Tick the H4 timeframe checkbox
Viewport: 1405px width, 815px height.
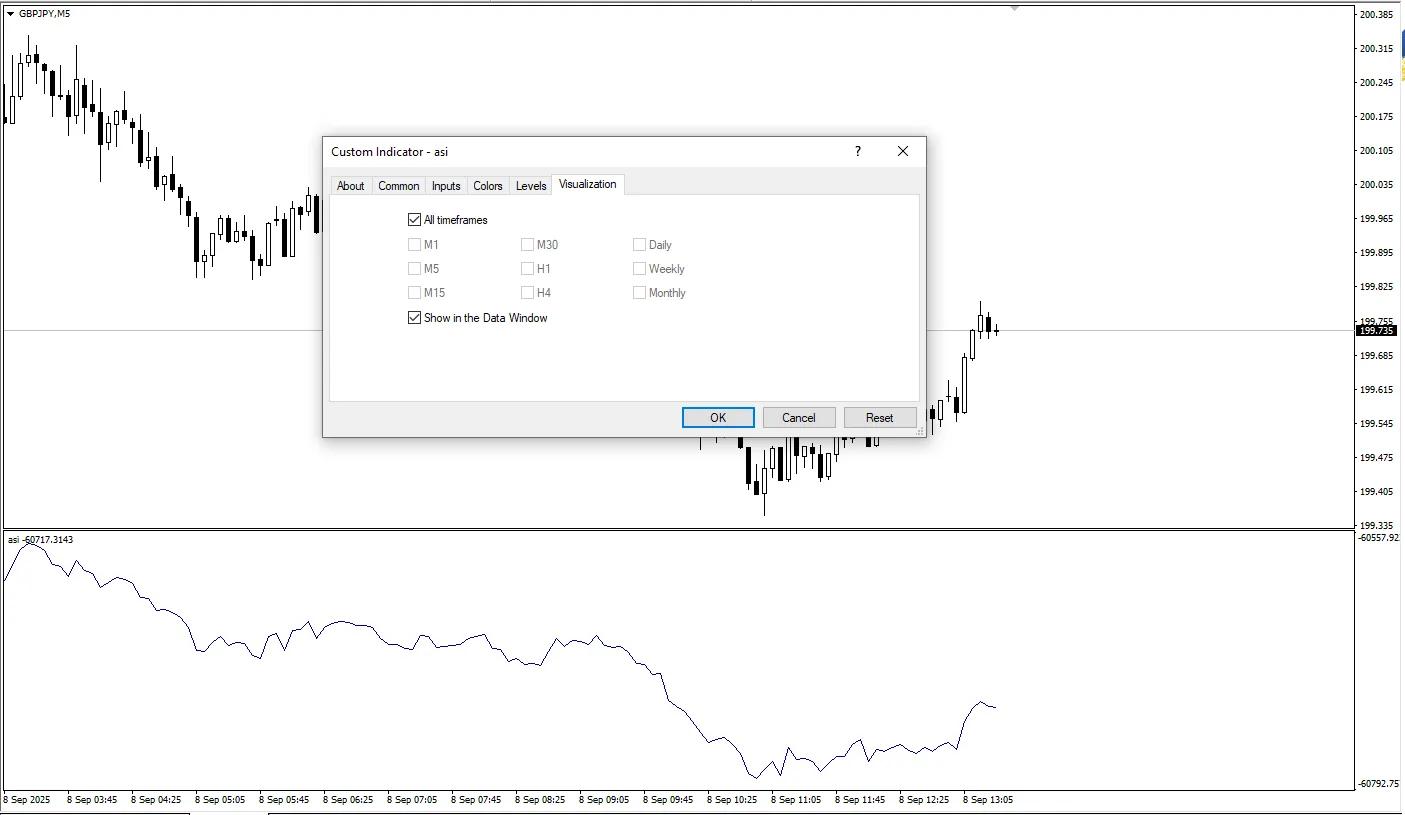[x=527, y=293]
